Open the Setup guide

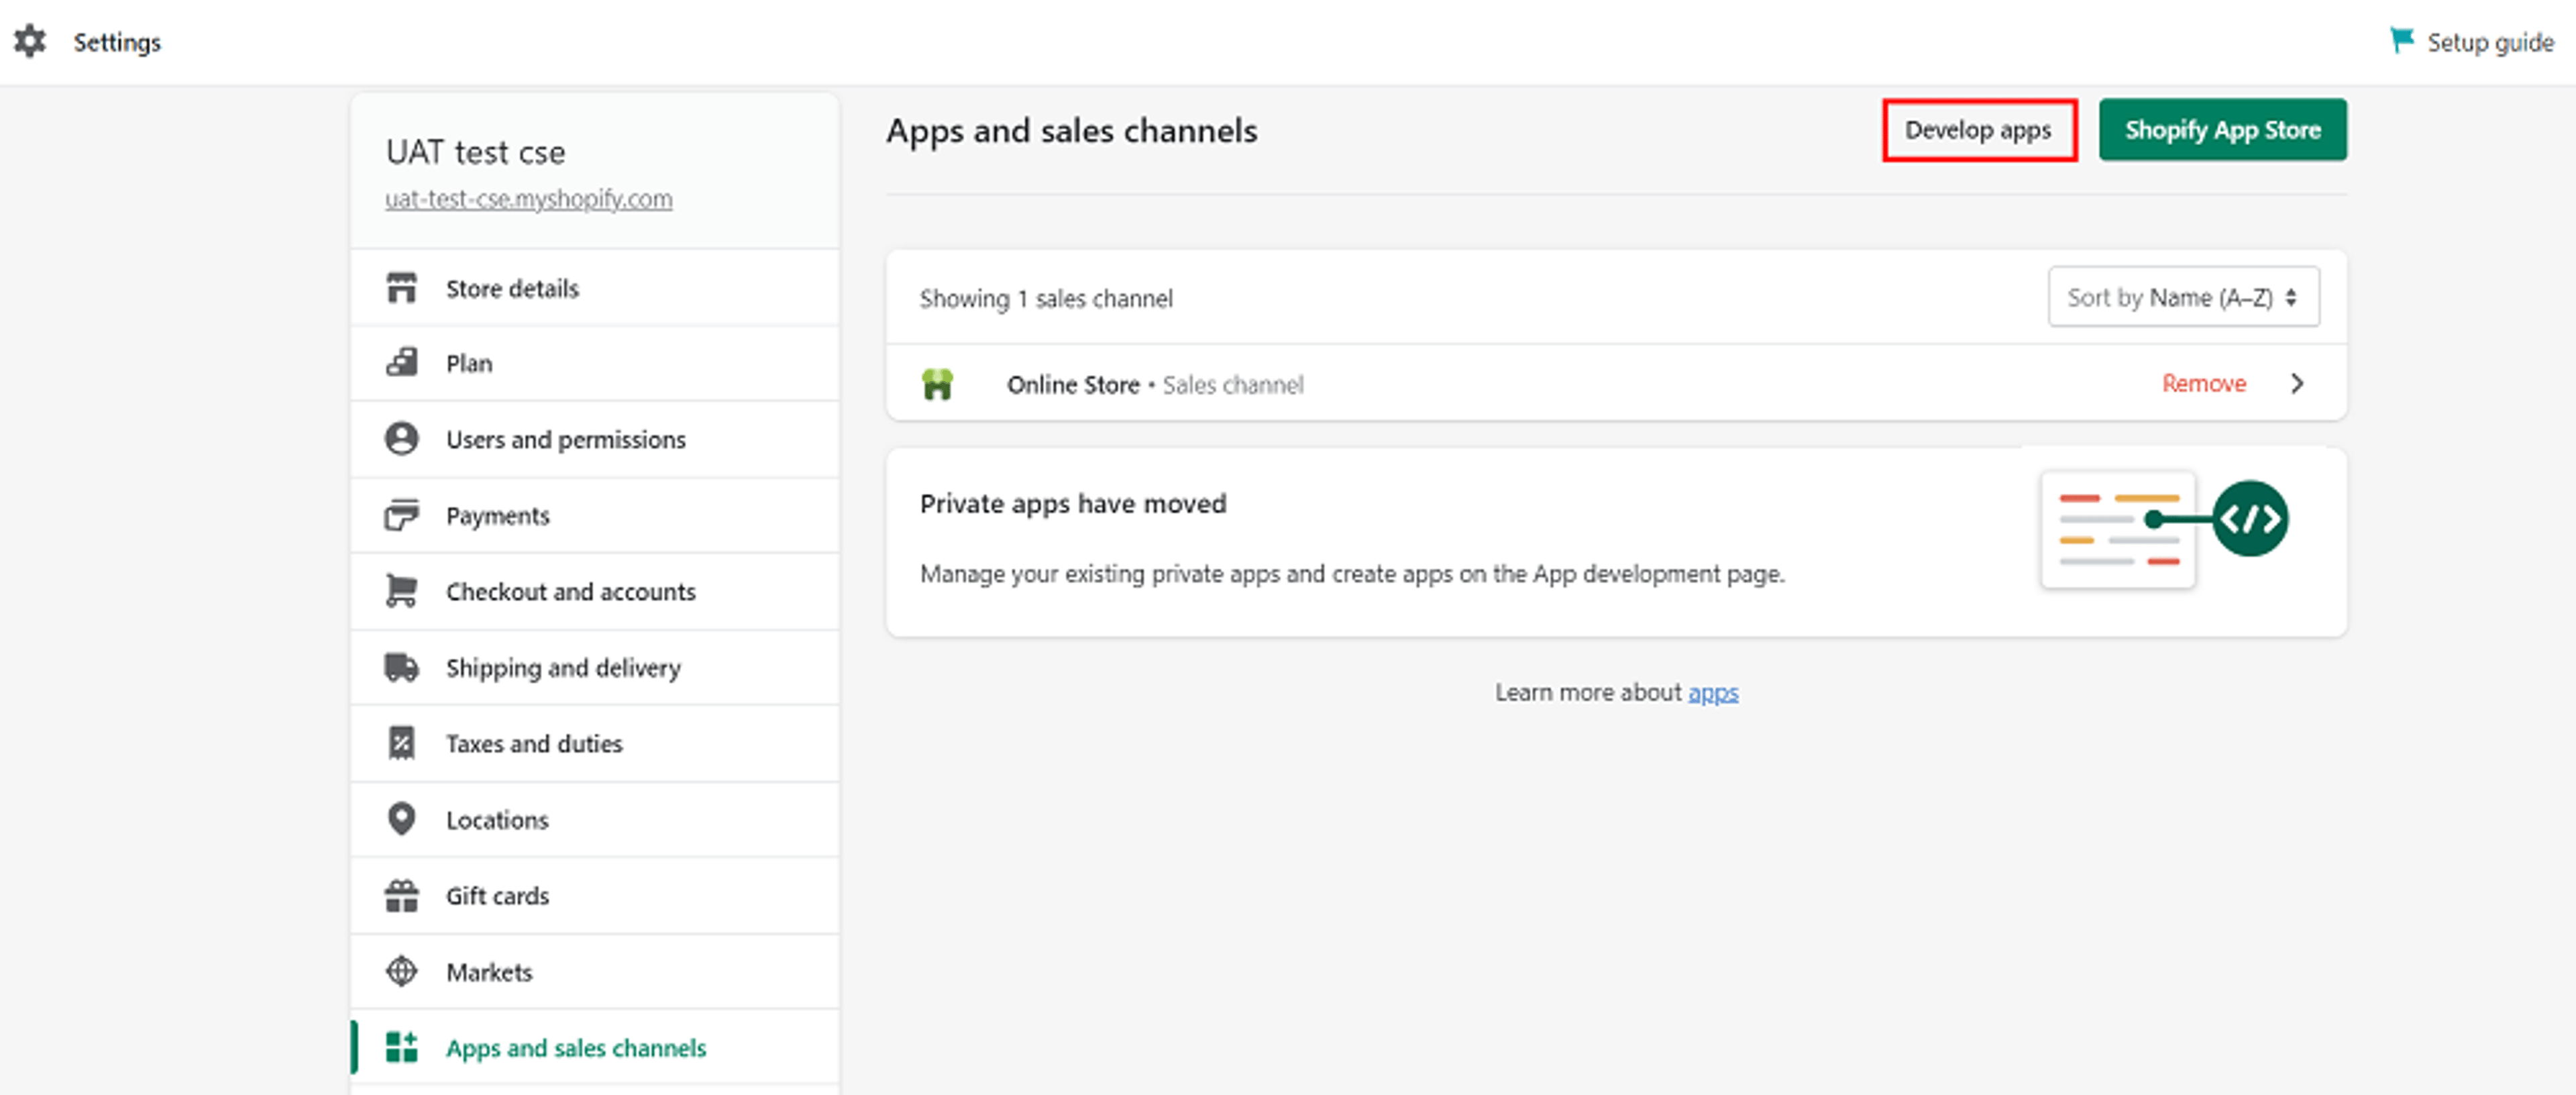(2472, 42)
